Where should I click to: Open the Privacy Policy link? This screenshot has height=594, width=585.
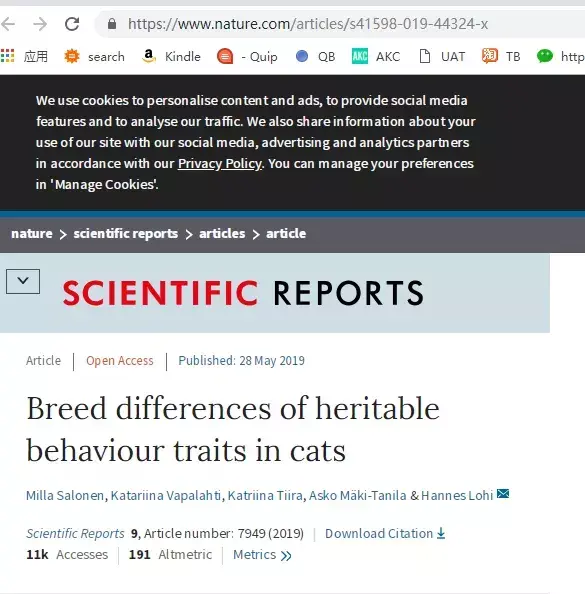220,164
